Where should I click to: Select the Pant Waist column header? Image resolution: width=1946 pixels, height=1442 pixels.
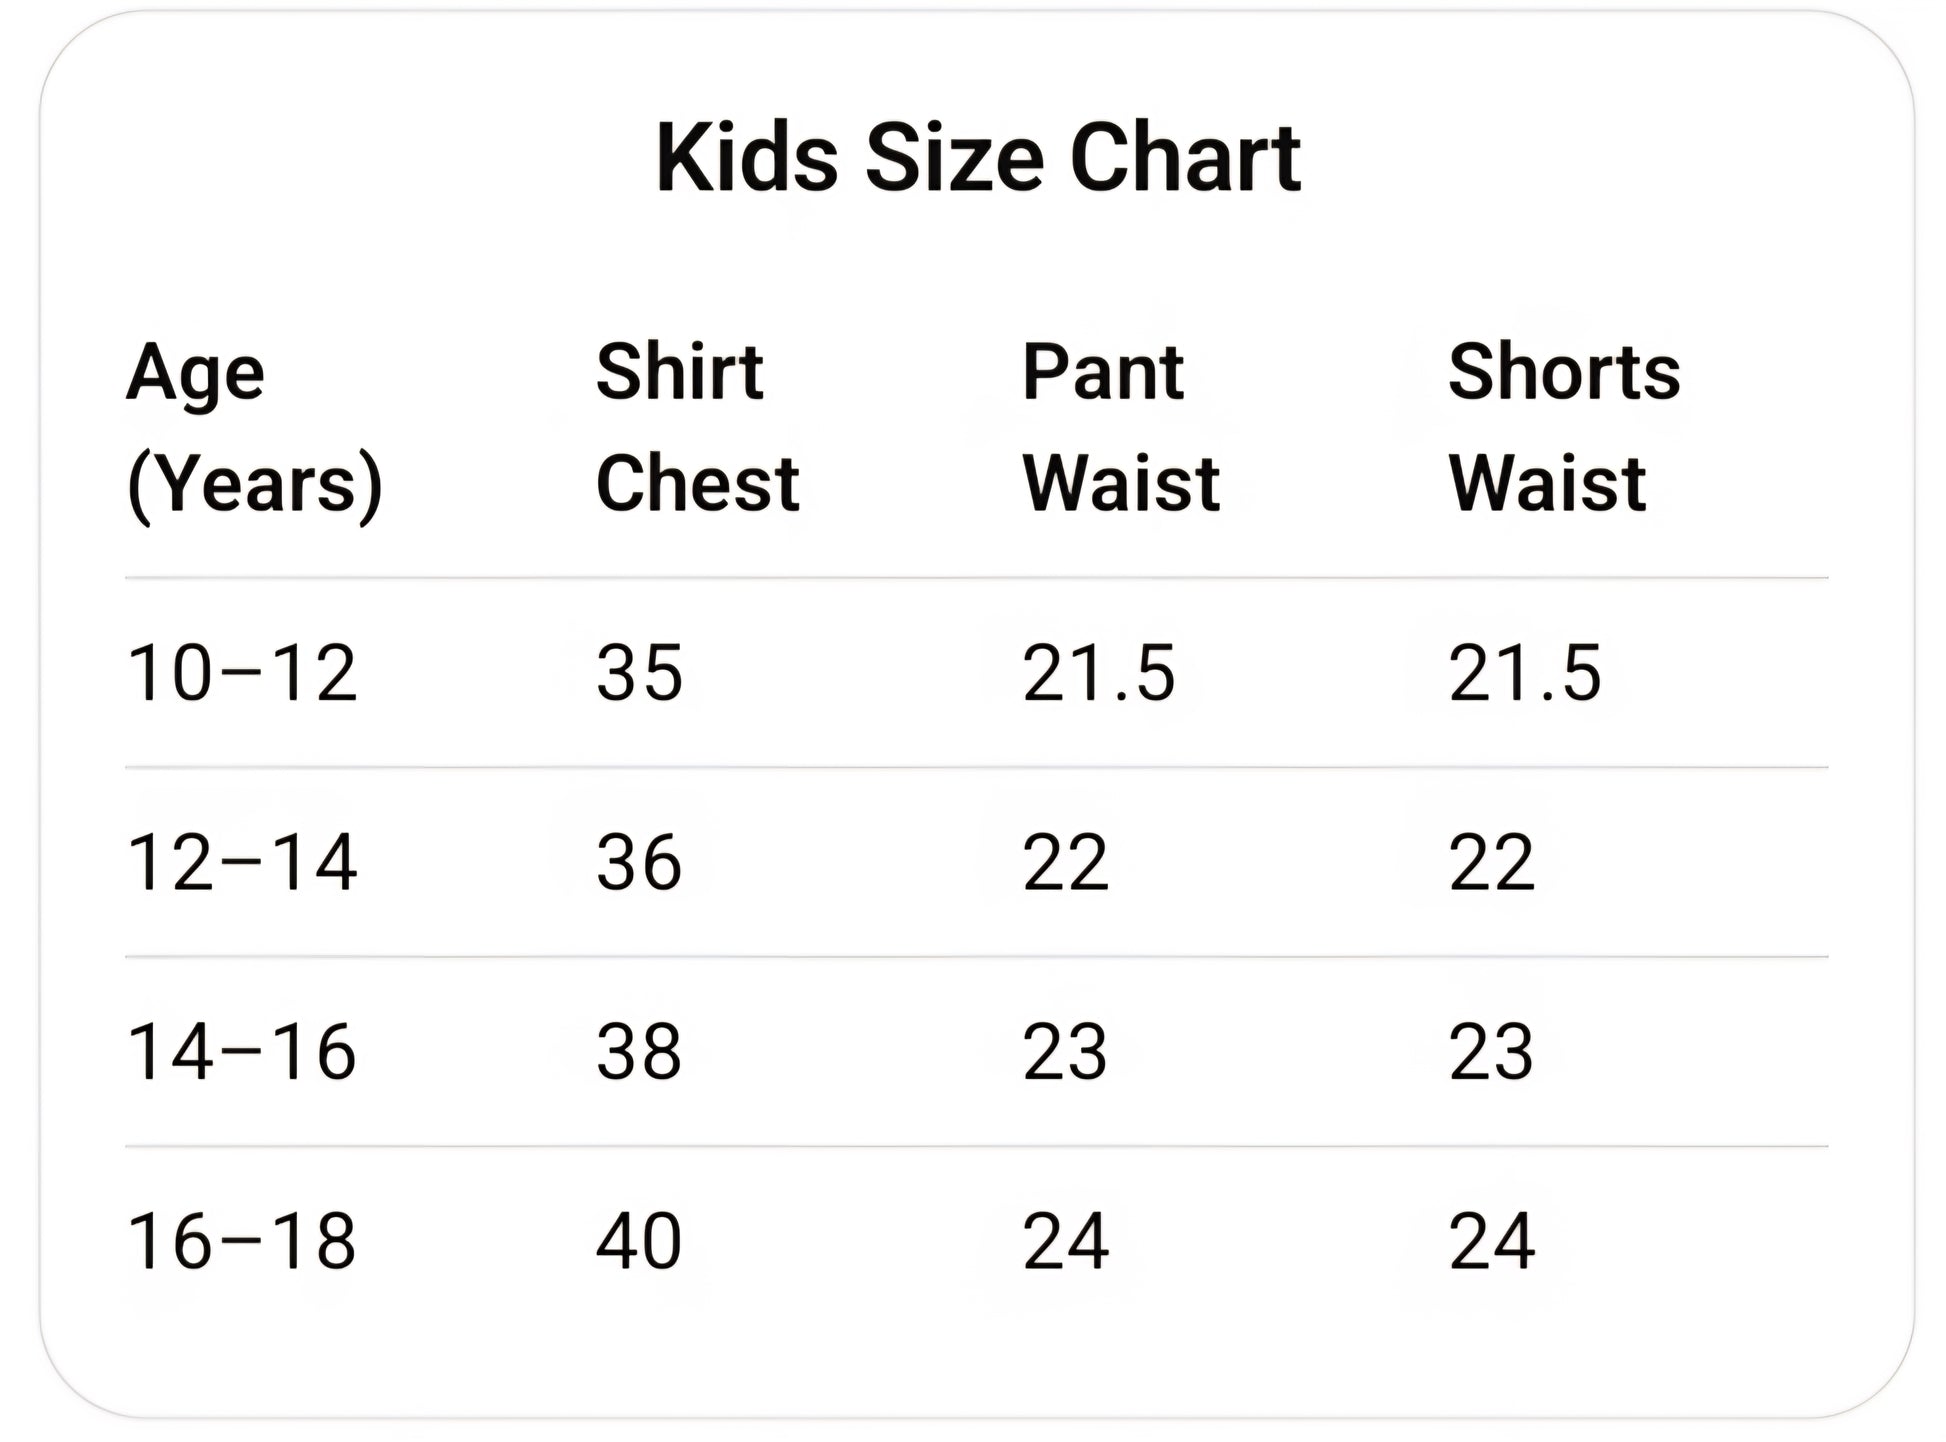coord(1121,427)
